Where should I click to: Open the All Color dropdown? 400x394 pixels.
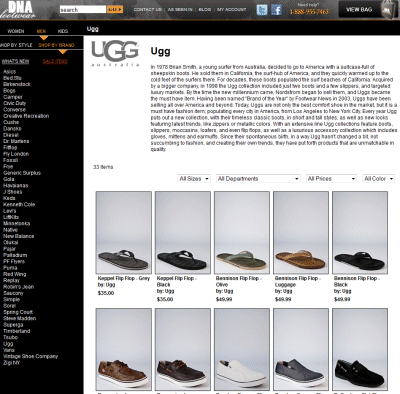pos(378,179)
